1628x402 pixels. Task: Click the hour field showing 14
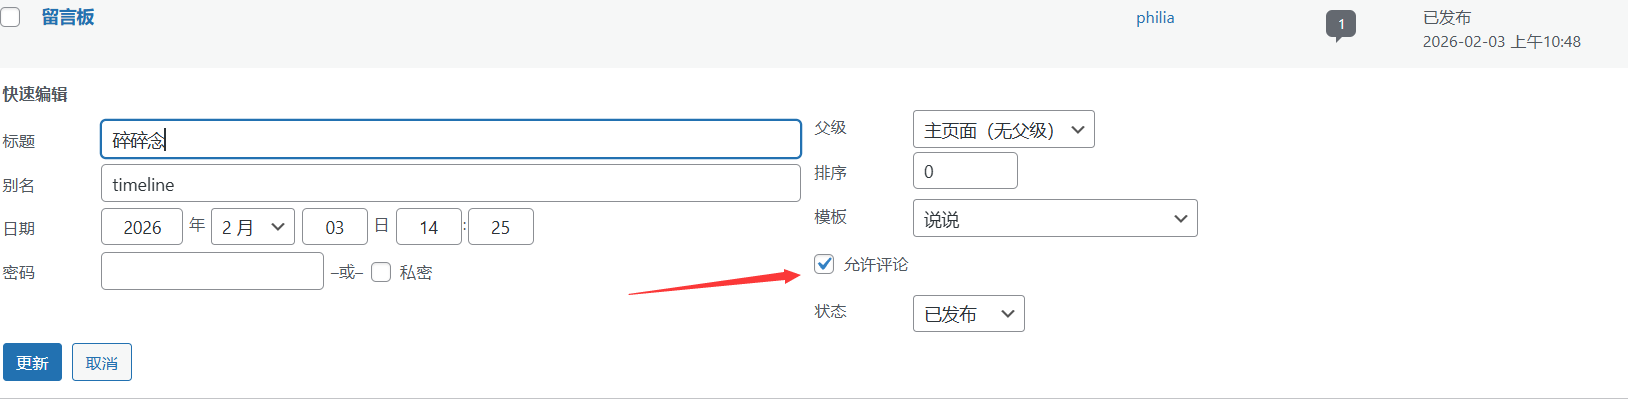[429, 227]
